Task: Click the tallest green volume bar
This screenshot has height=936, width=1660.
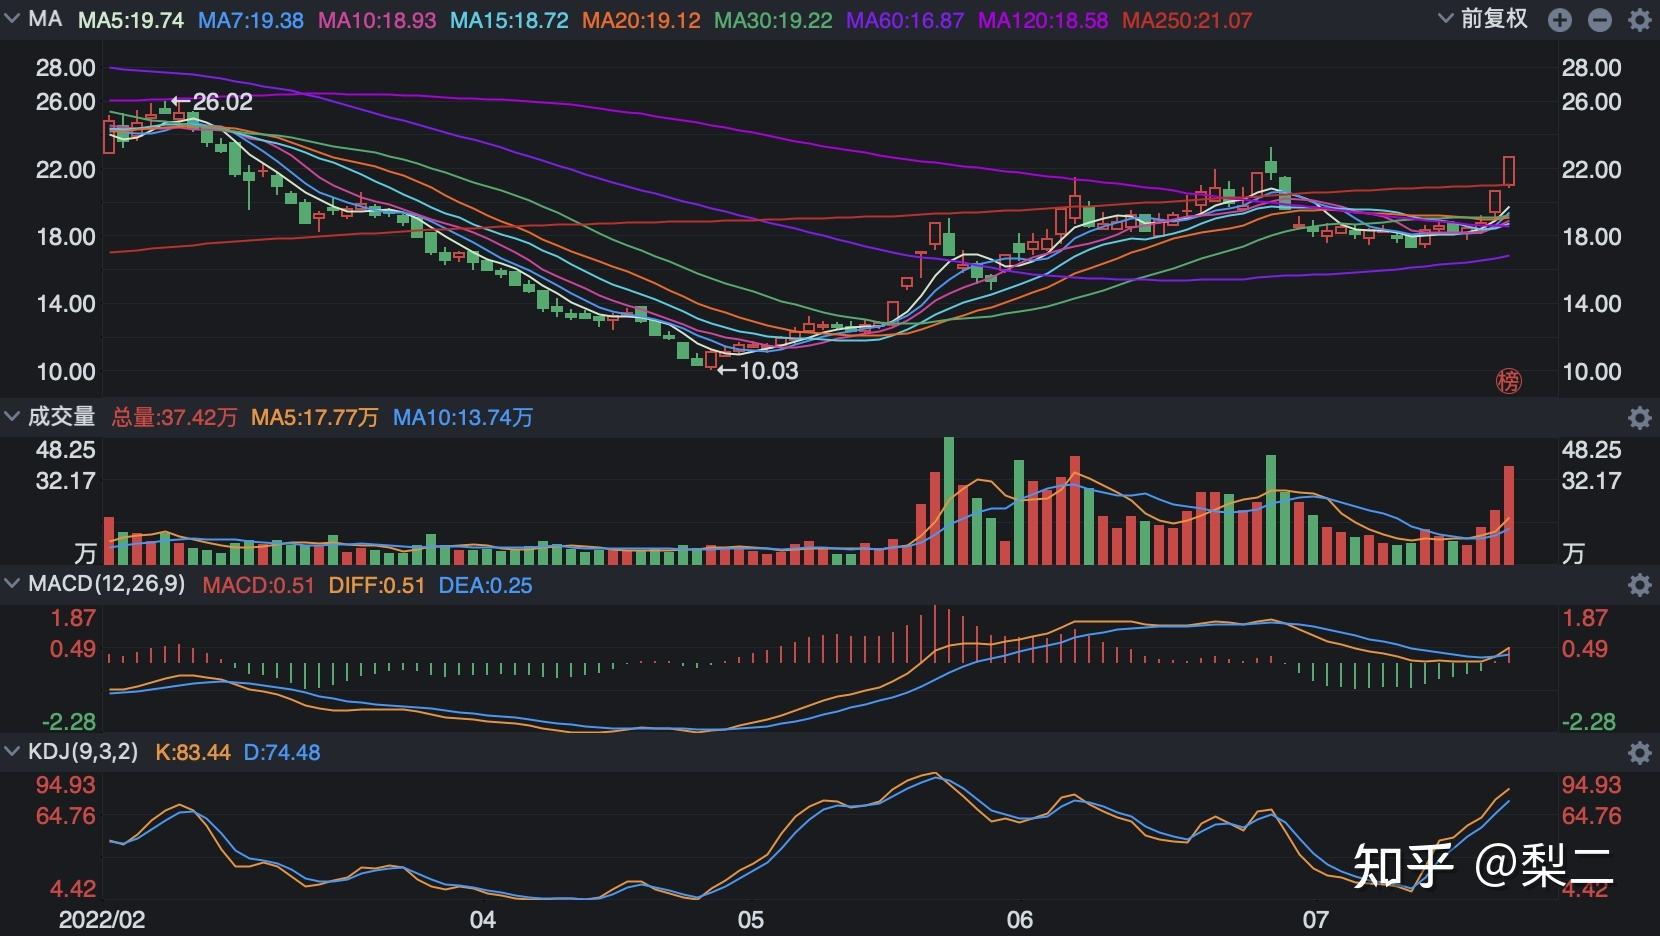Action: (949, 501)
